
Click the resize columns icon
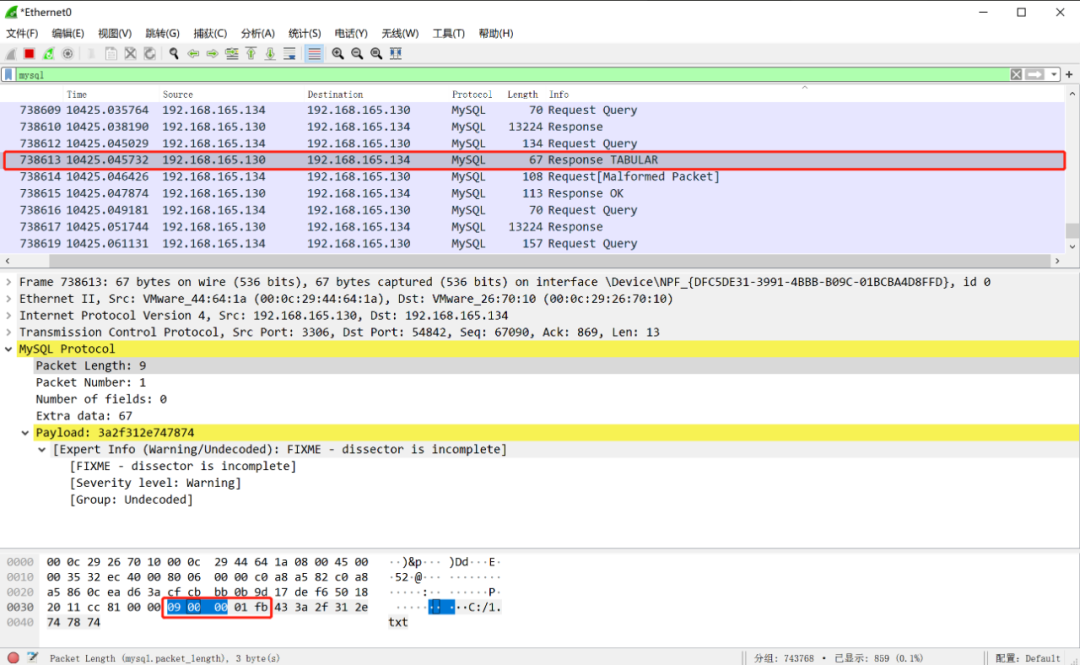pos(396,53)
